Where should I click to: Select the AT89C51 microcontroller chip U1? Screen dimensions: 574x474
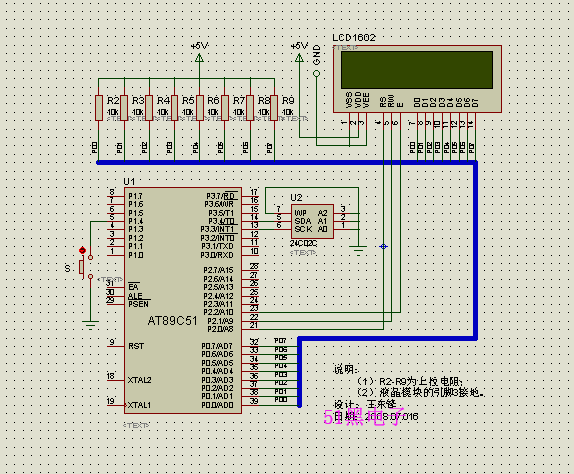pyautogui.click(x=183, y=301)
